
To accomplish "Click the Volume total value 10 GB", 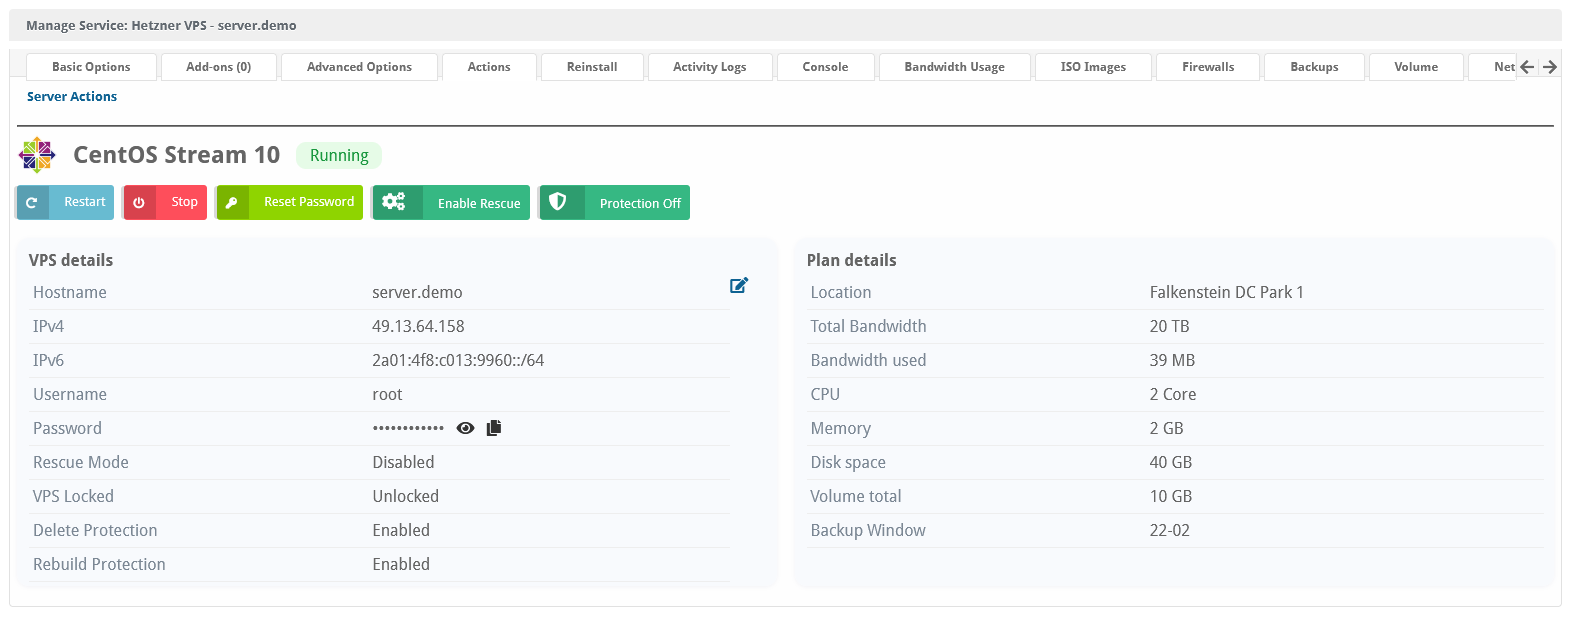I will click(x=1171, y=496).
